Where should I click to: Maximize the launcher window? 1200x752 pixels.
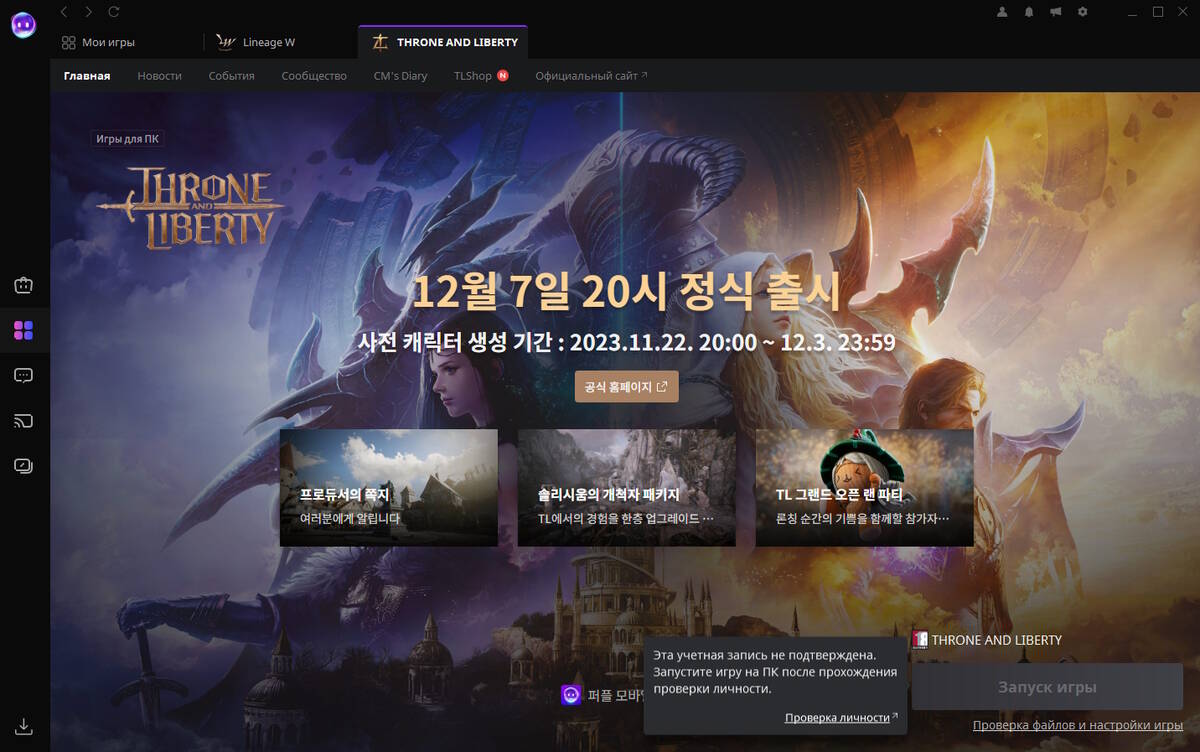point(1158,12)
